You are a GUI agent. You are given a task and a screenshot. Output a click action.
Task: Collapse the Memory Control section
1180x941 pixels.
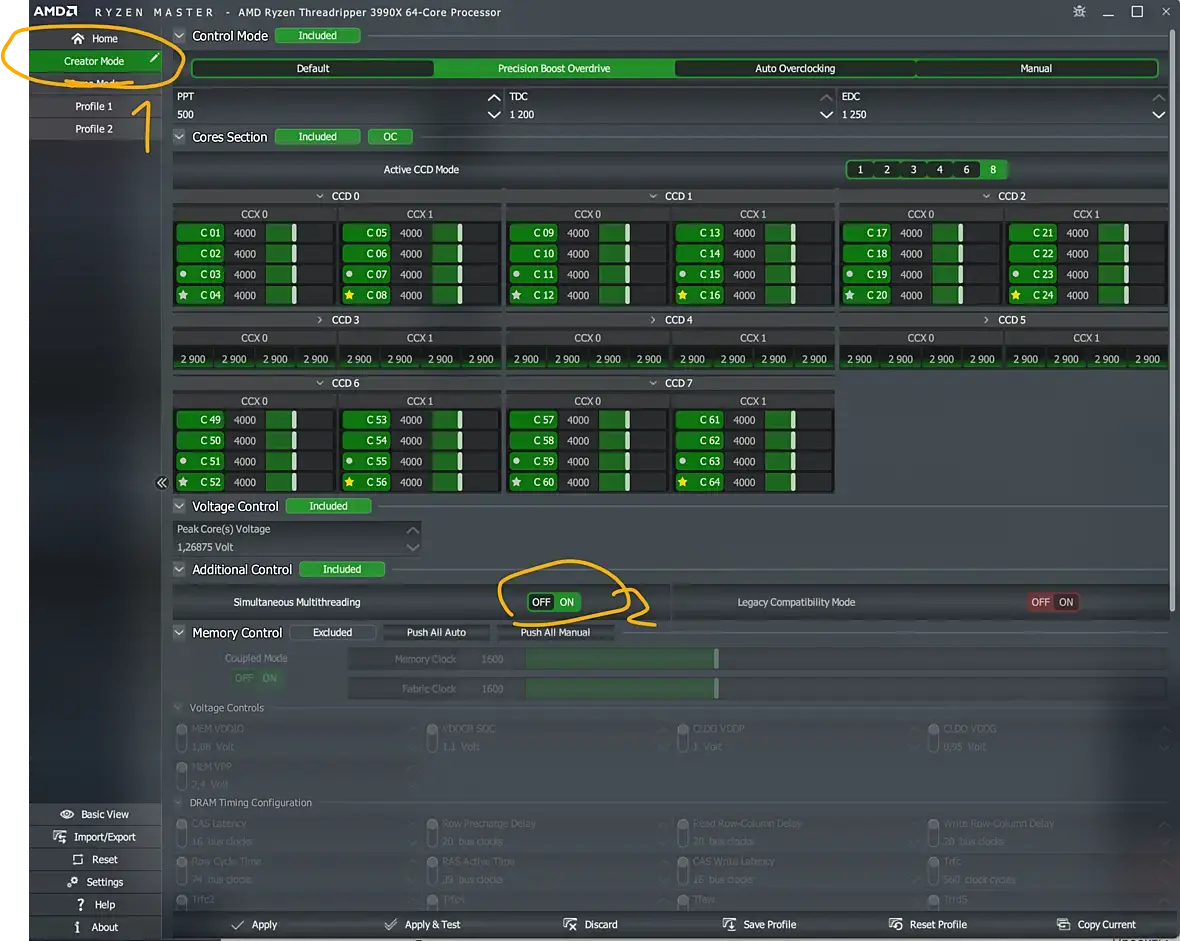179,632
